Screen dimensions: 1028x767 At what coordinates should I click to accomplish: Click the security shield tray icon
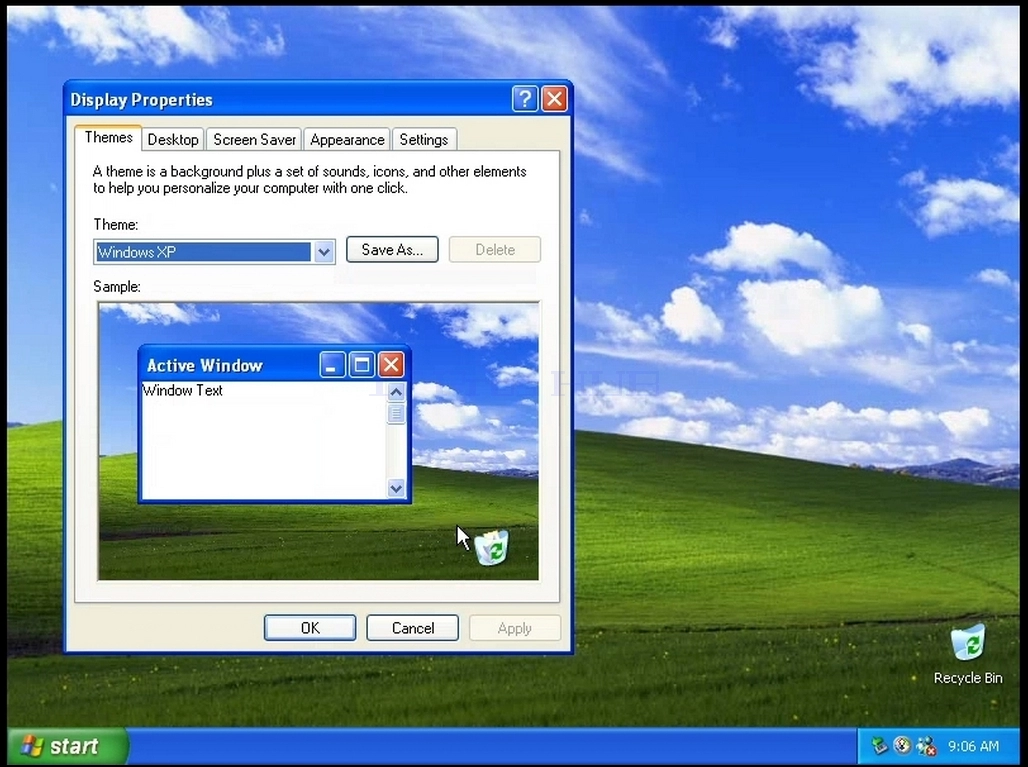[902, 745]
